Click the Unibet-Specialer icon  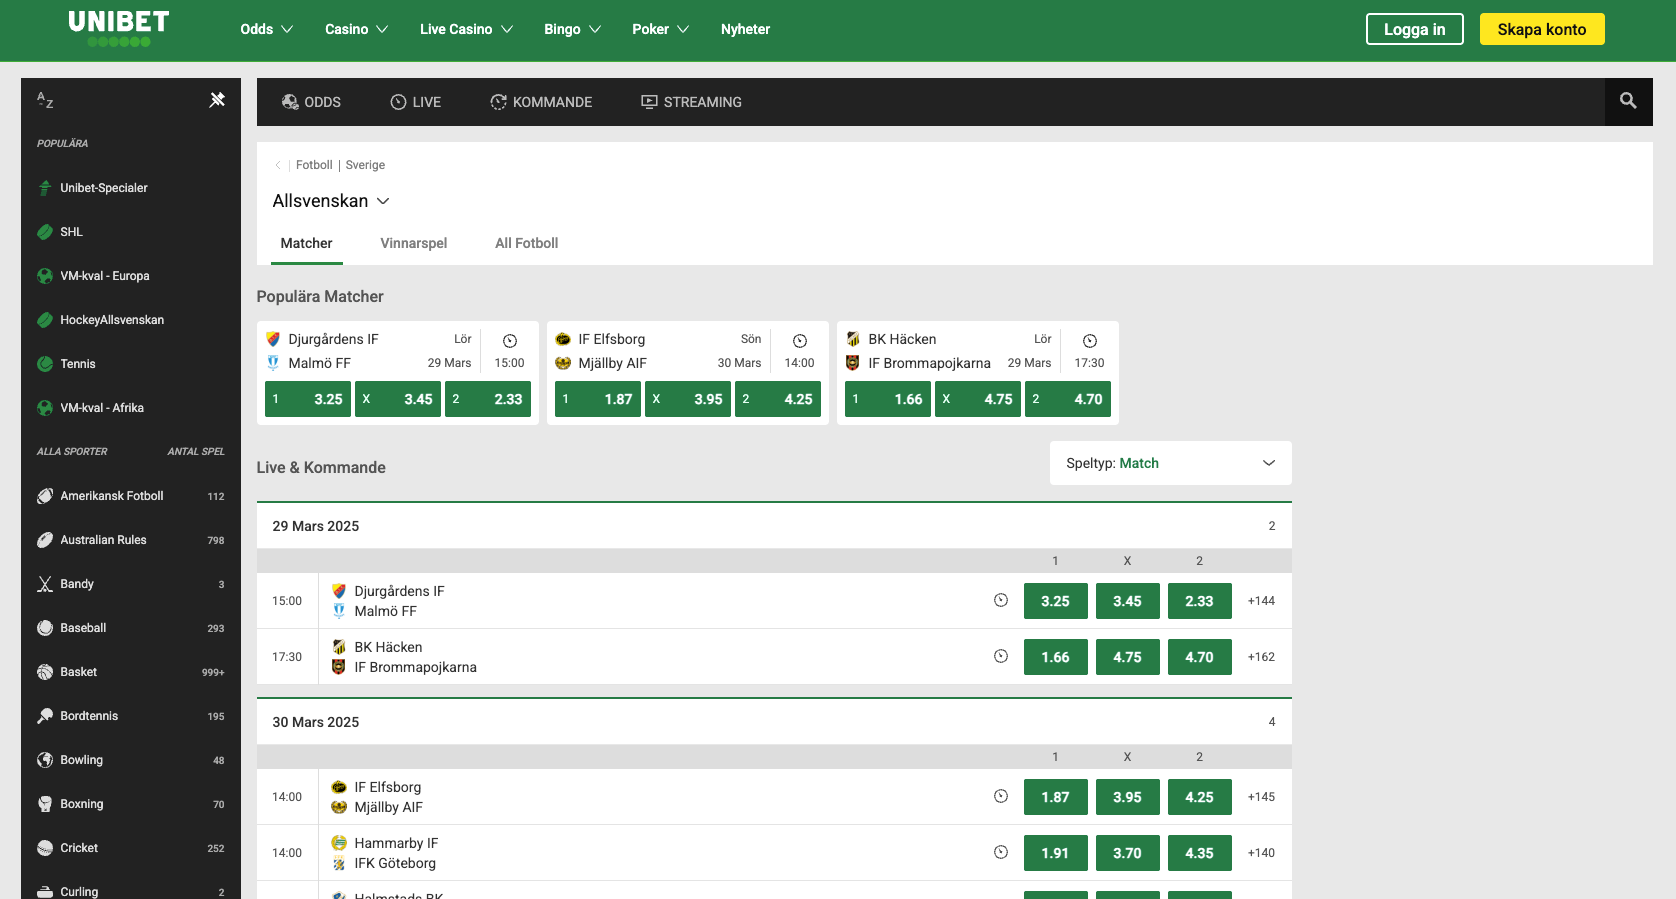click(45, 188)
